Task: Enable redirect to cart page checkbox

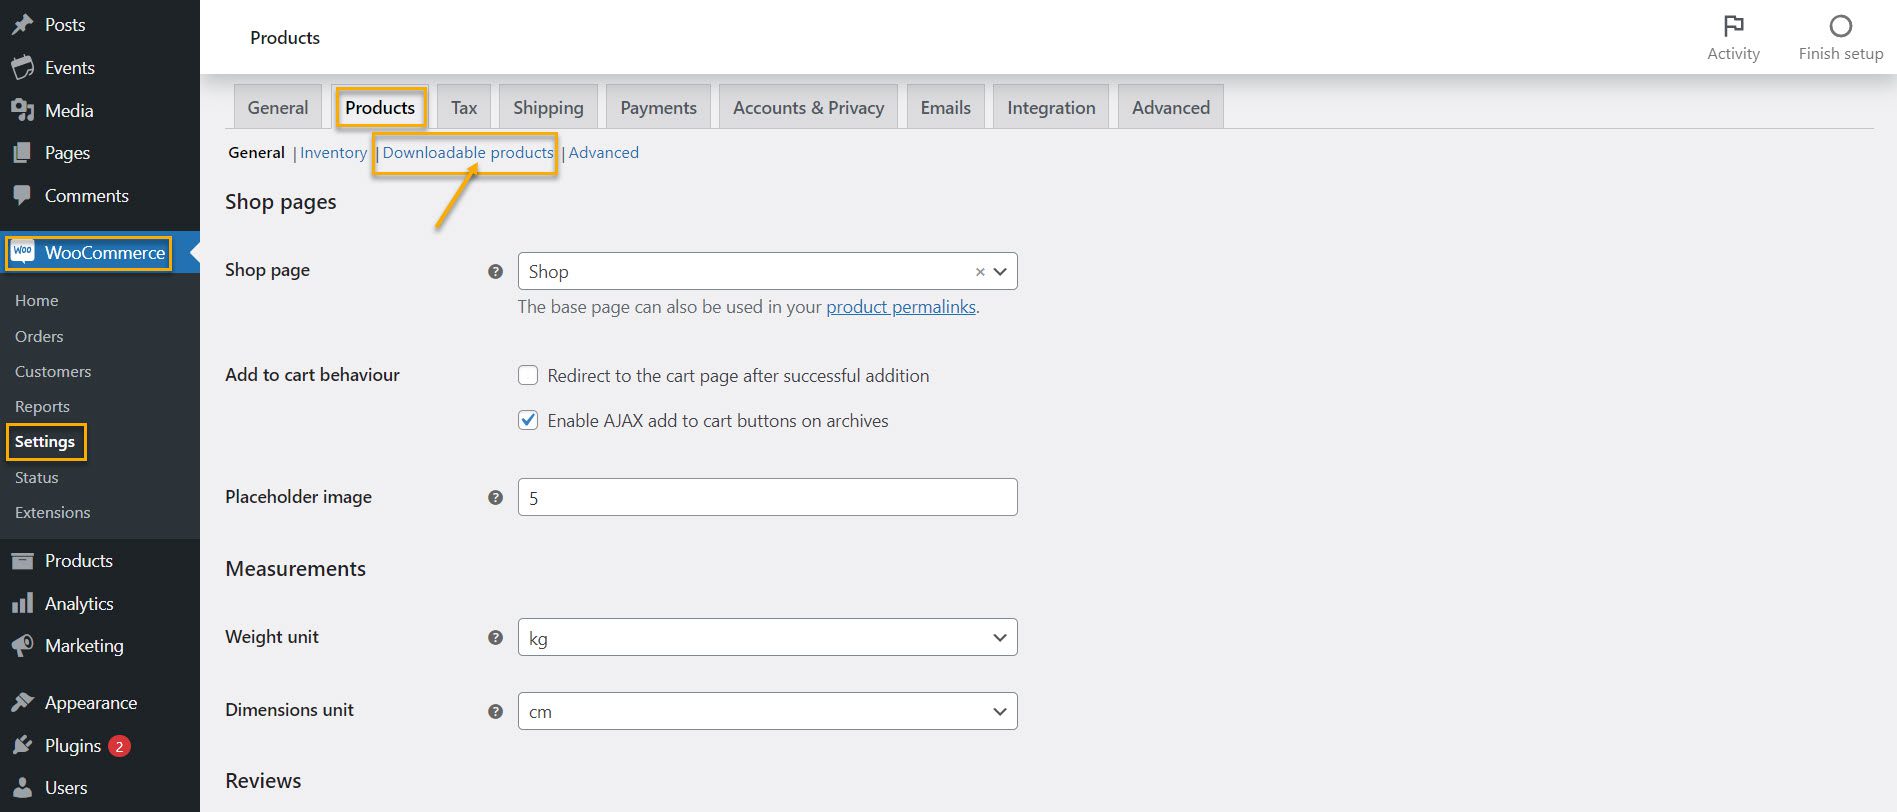Action: (528, 375)
